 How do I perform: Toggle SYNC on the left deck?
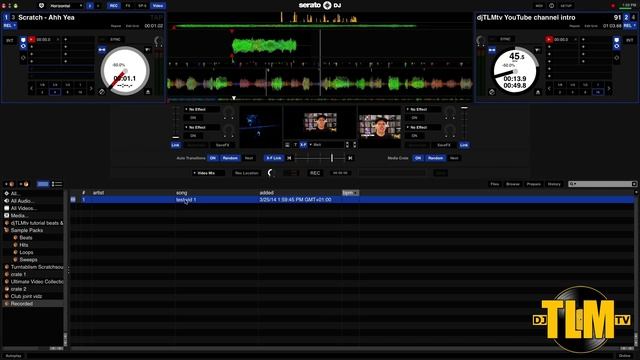pyautogui.click(x=115, y=40)
